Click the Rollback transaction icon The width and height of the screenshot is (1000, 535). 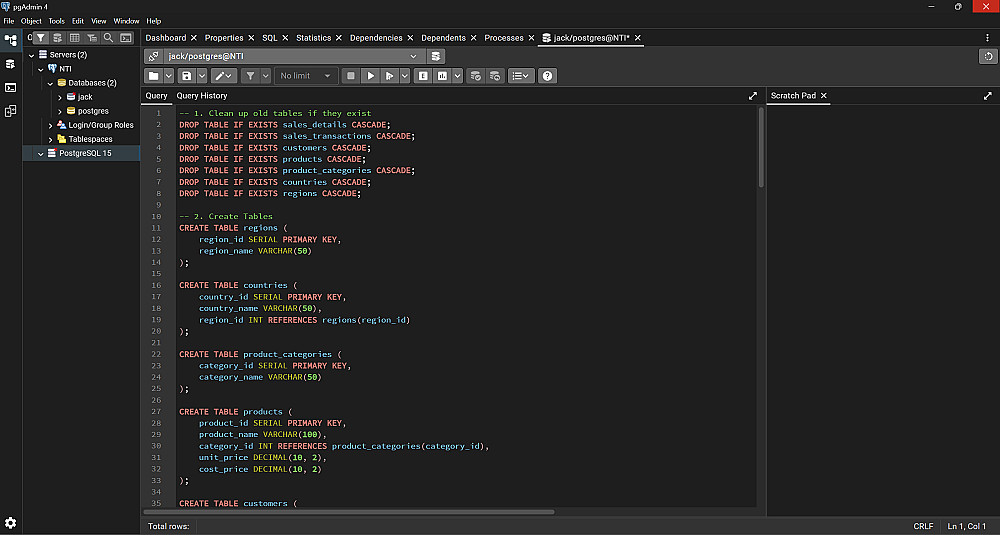(494, 76)
